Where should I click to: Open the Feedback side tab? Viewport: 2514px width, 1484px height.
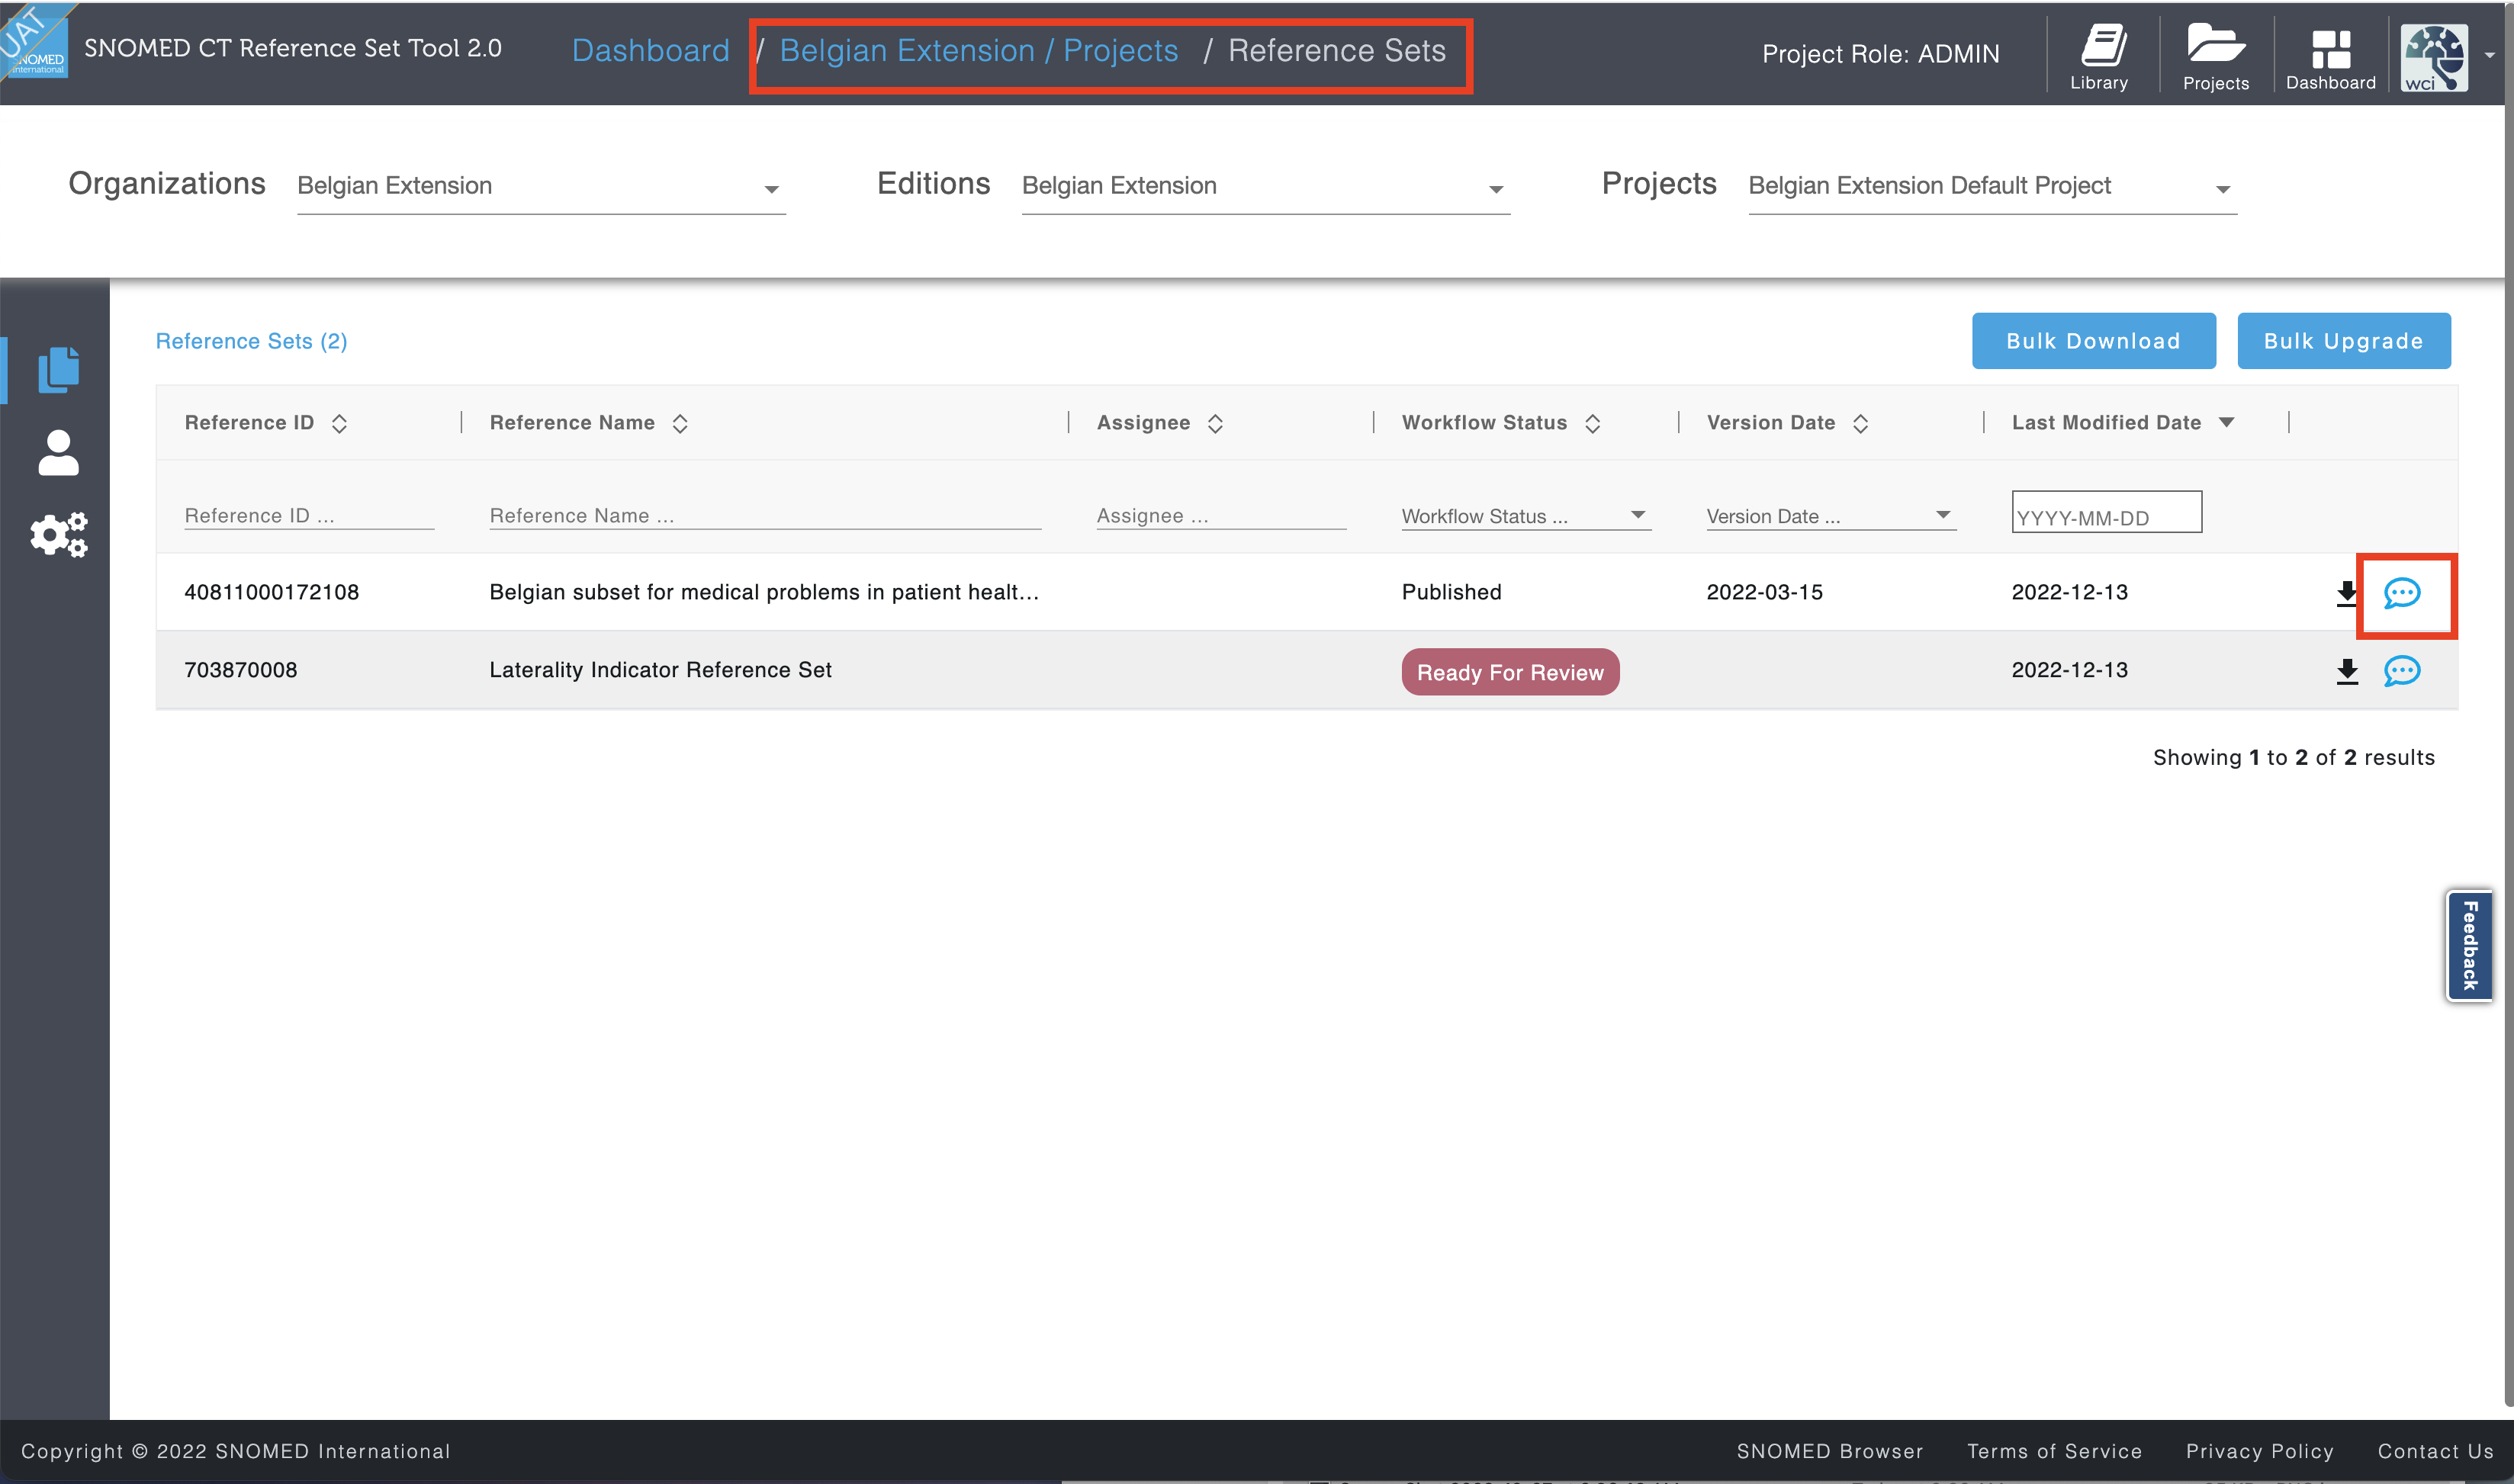pos(2470,946)
